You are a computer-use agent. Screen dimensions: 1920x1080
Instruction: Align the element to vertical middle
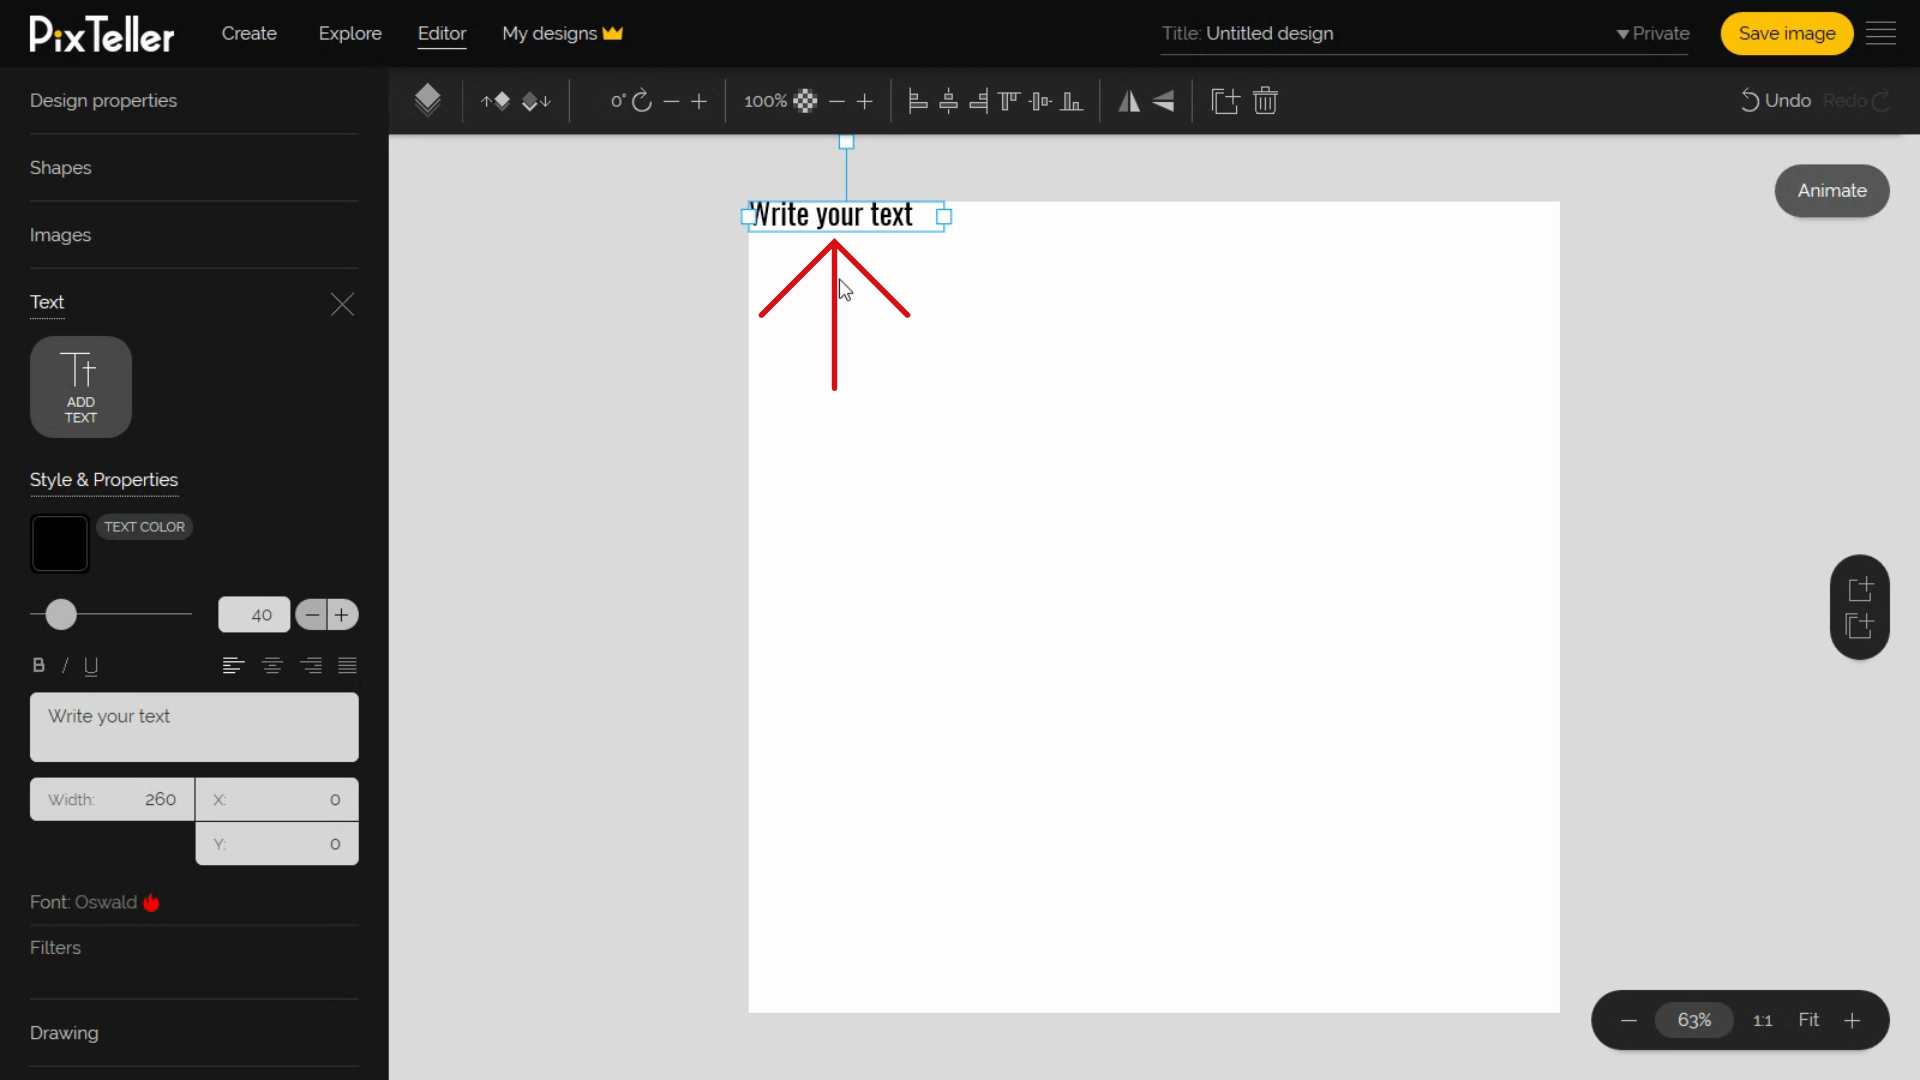1040,101
